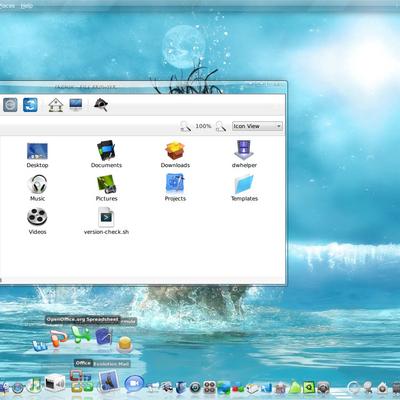This screenshot has width=400, height=400.
Task: Open the blue globe dock icon
Action: pyautogui.click(x=18, y=388)
